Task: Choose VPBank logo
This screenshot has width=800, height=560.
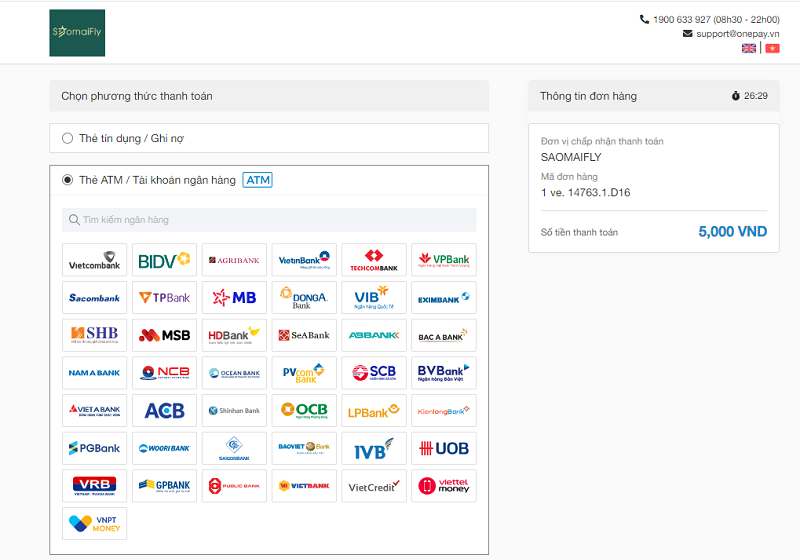Action: coord(444,260)
